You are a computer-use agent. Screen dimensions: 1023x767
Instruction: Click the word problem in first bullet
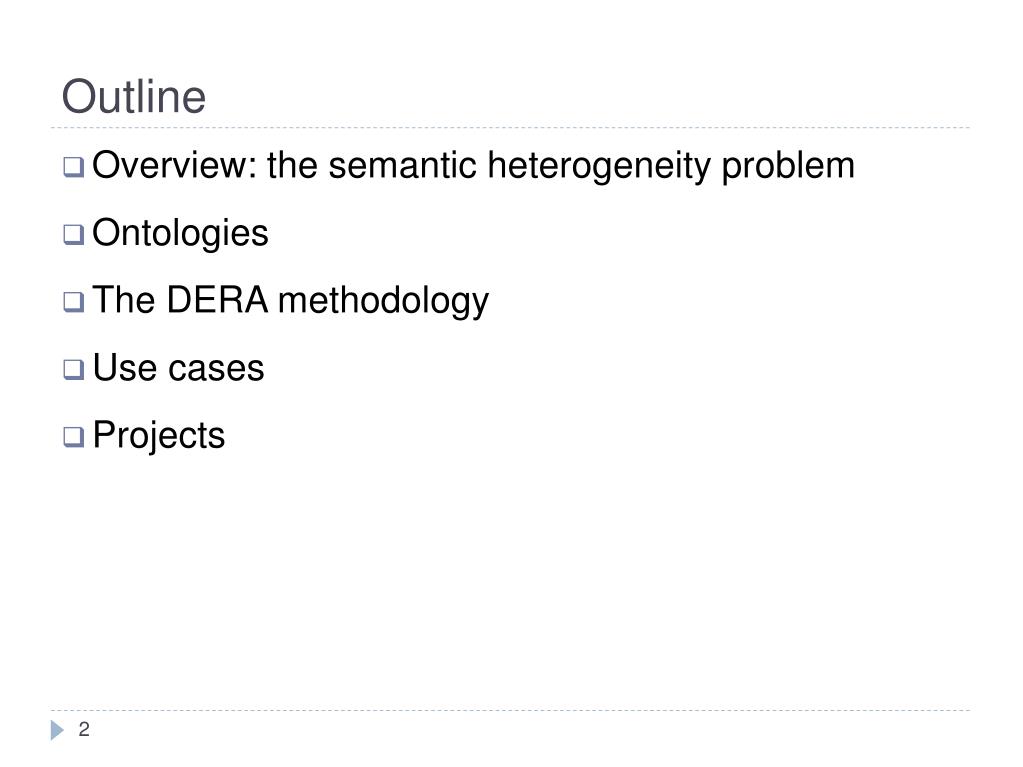pyautogui.click(x=787, y=166)
